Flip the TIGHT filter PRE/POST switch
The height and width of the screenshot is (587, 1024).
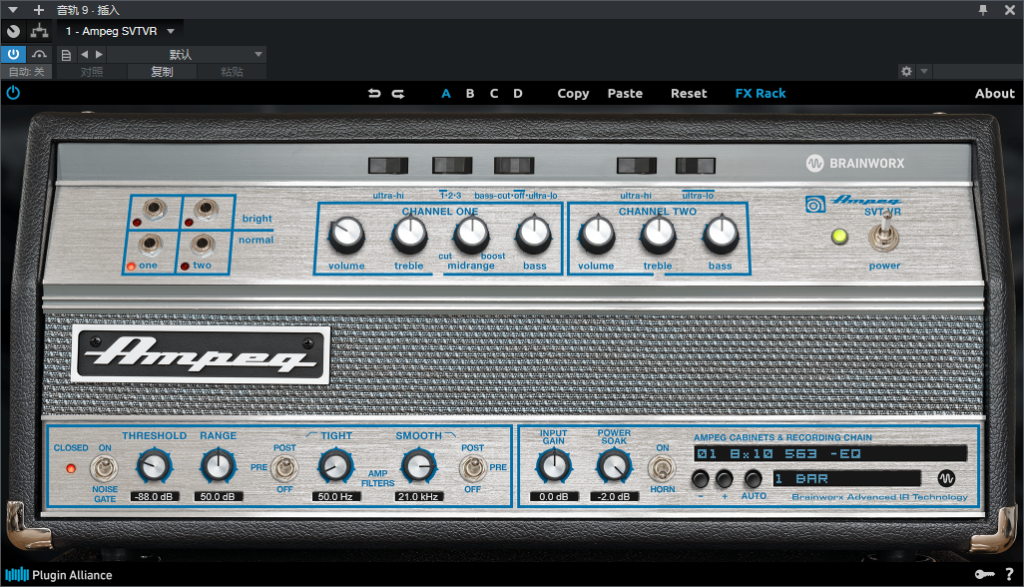(284, 468)
